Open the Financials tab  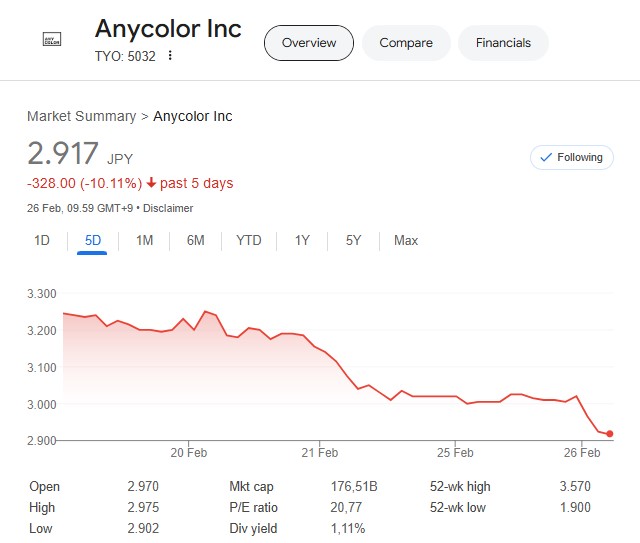pos(503,43)
